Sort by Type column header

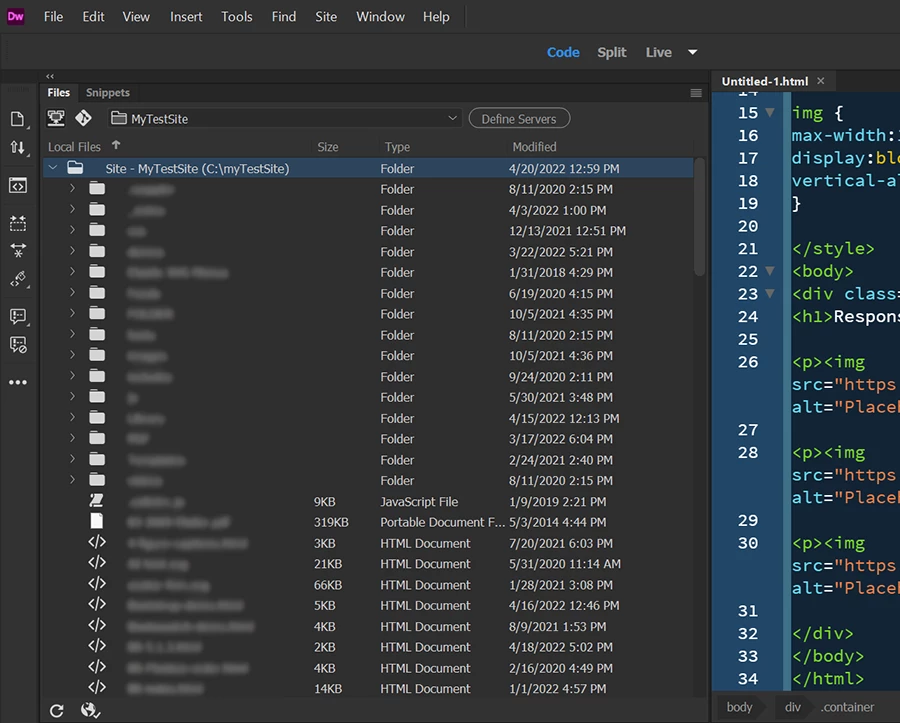(397, 147)
